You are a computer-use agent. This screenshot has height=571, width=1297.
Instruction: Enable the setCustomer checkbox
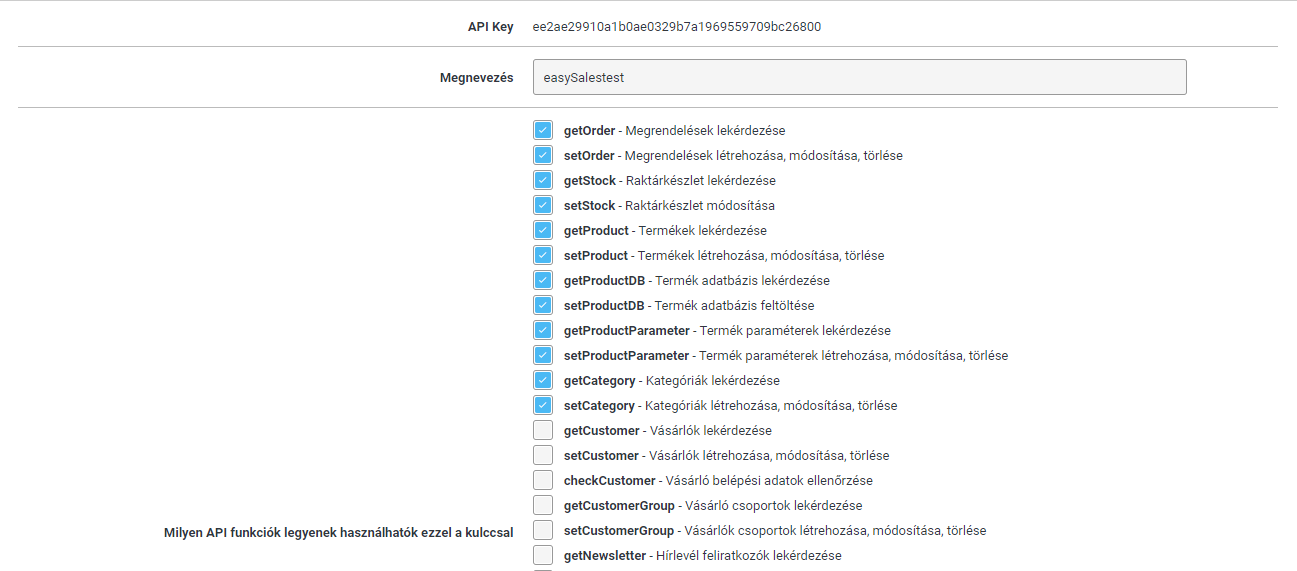point(543,455)
